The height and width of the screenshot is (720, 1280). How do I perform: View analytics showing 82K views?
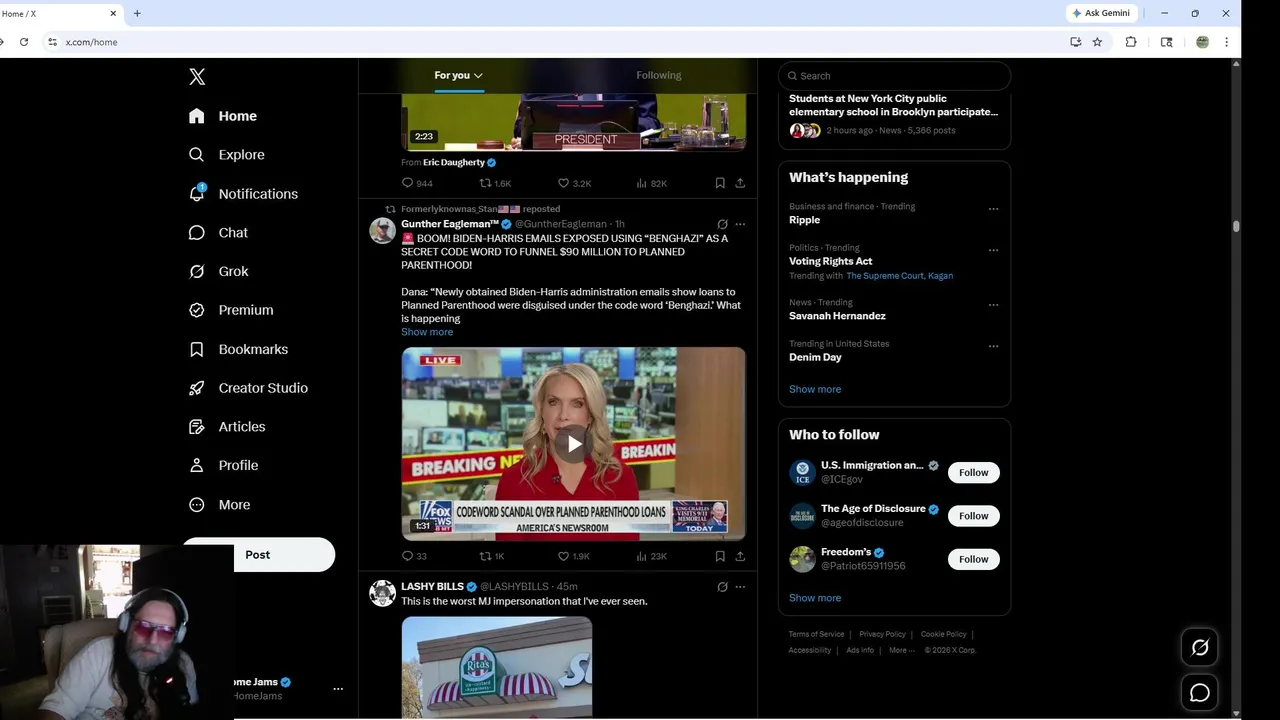pyautogui.click(x=651, y=183)
